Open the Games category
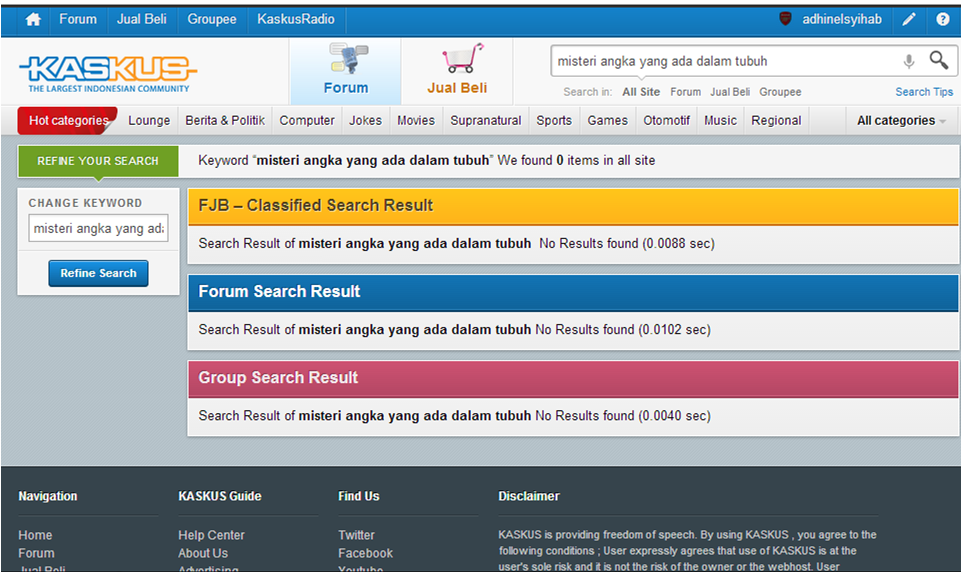Viewport: 962px width, 573px height. pyautogui.click(x=607, y=121)
